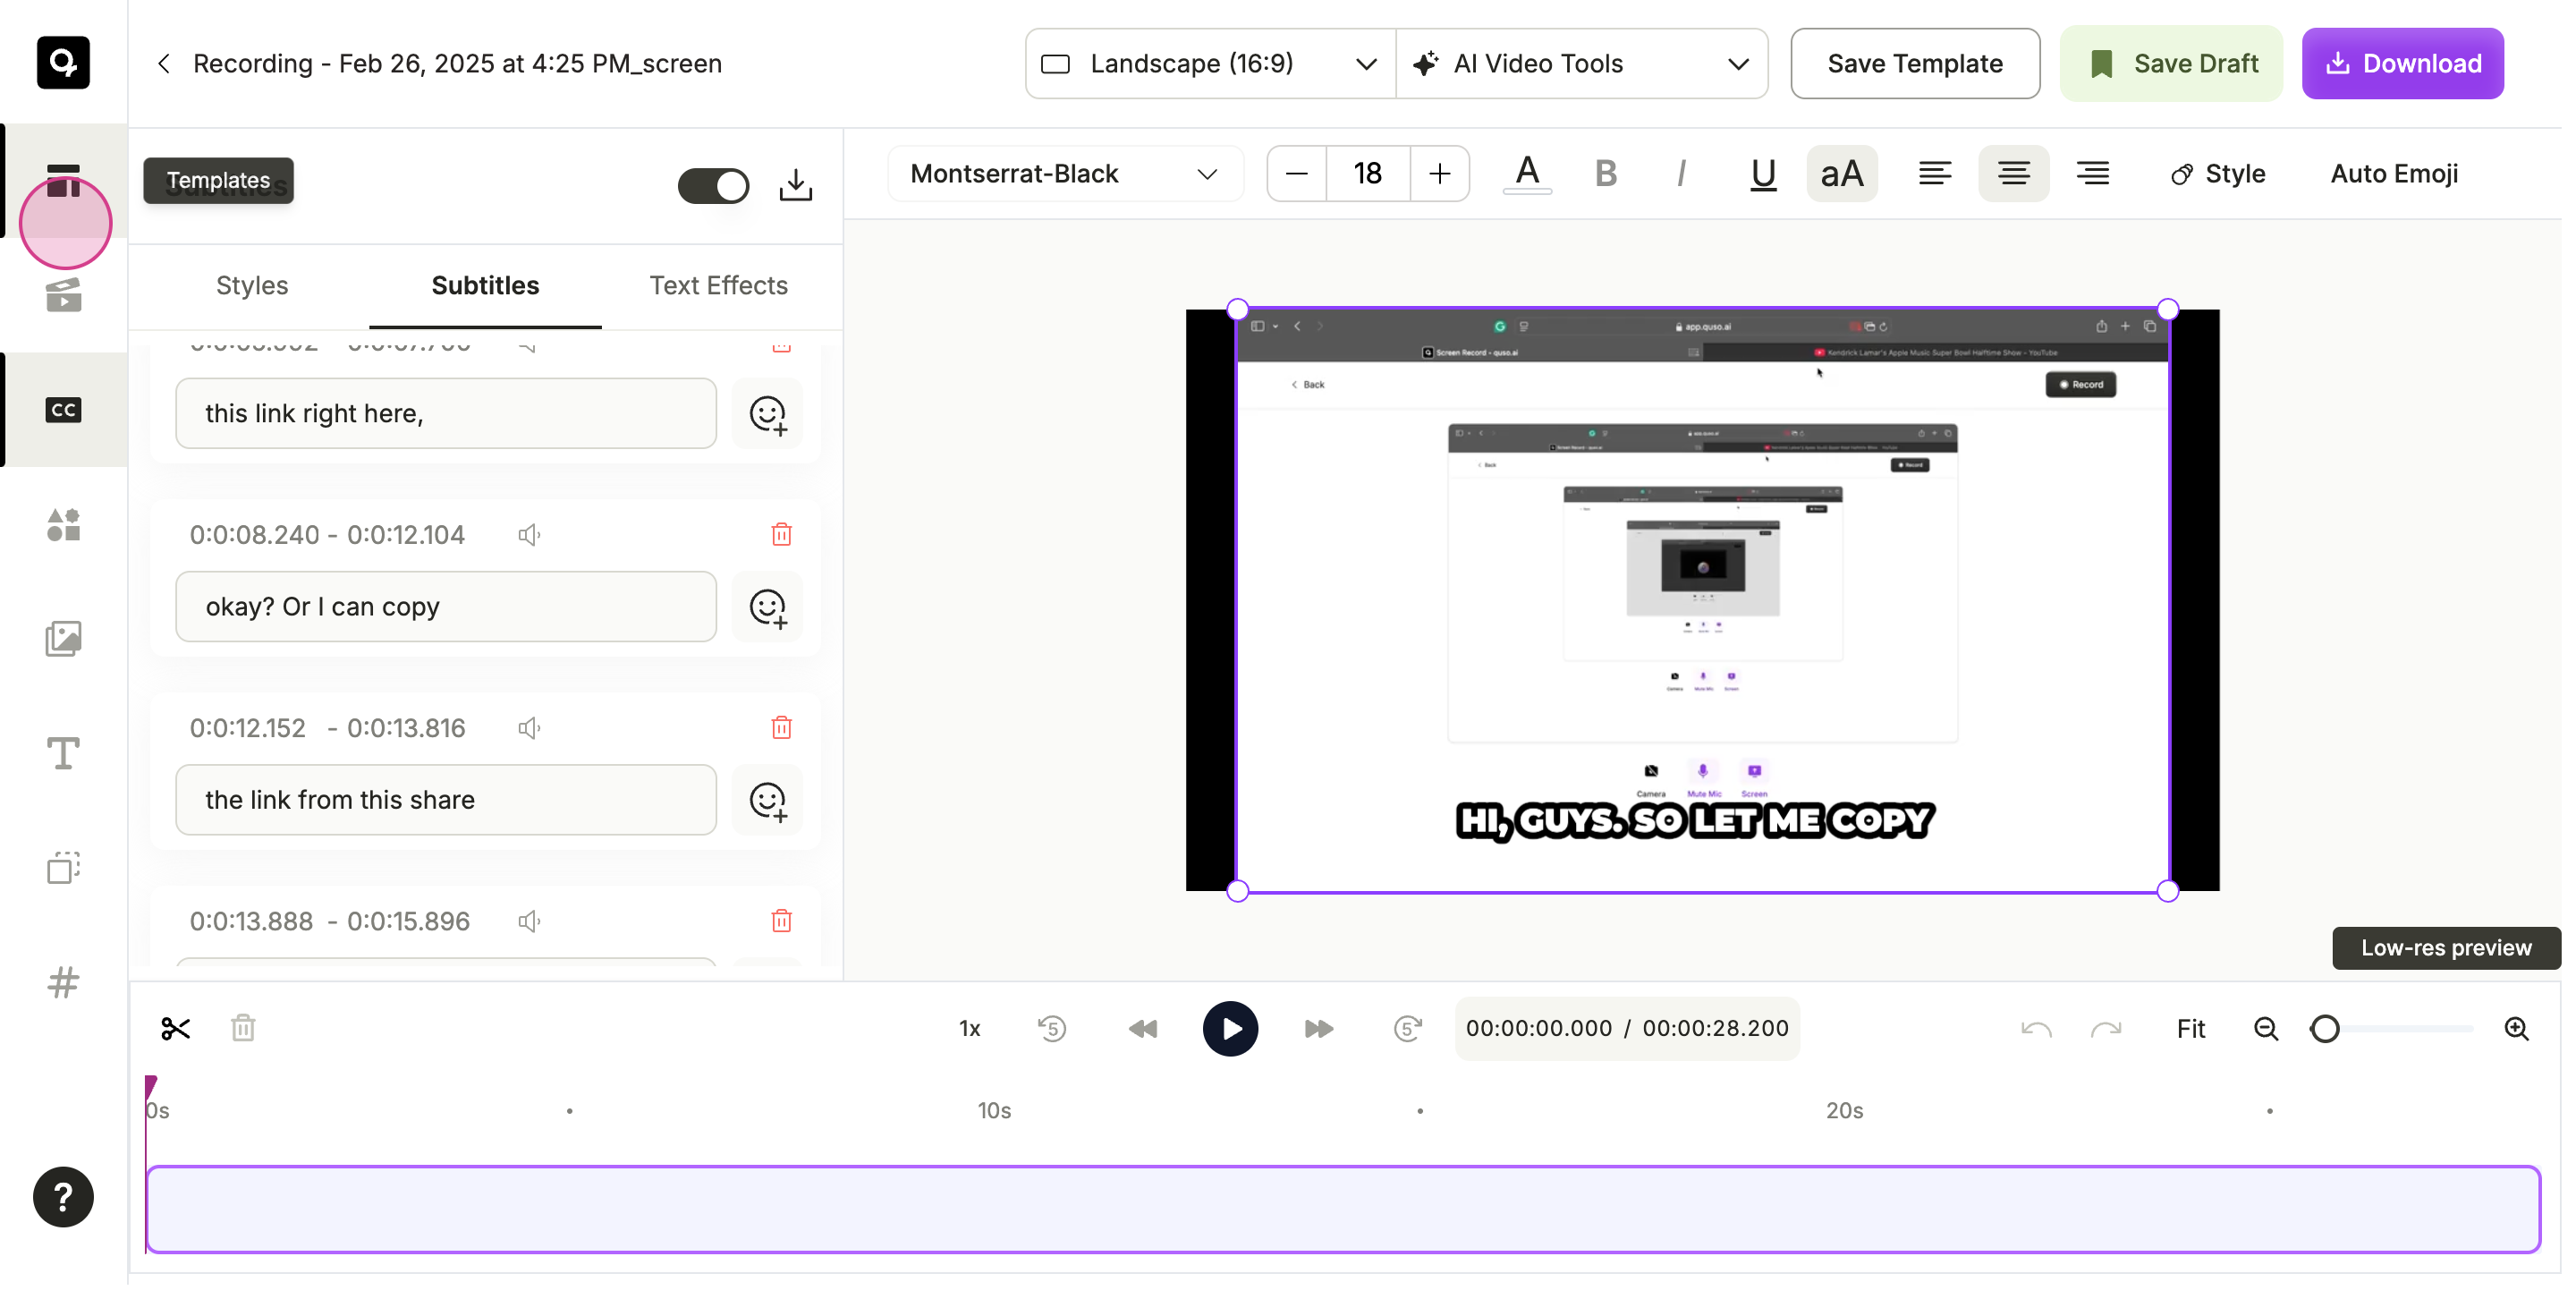2576x1299 pixels.
Task: Download subtitles with the export icon
Action: (x=796, y=185)
